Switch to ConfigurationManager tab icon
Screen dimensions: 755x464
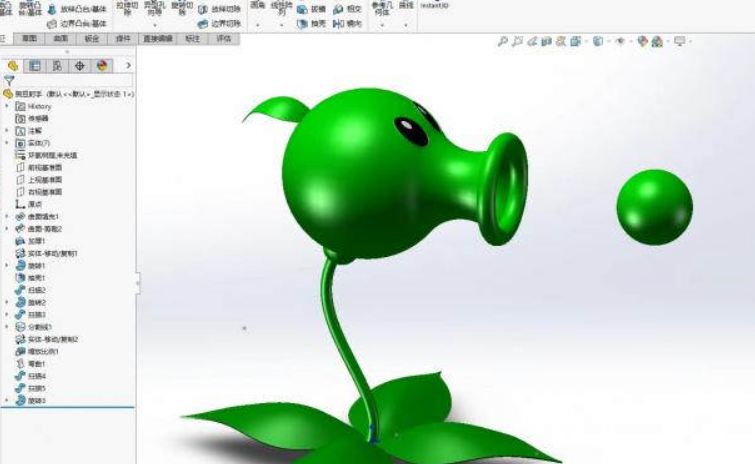pos(57,66)
